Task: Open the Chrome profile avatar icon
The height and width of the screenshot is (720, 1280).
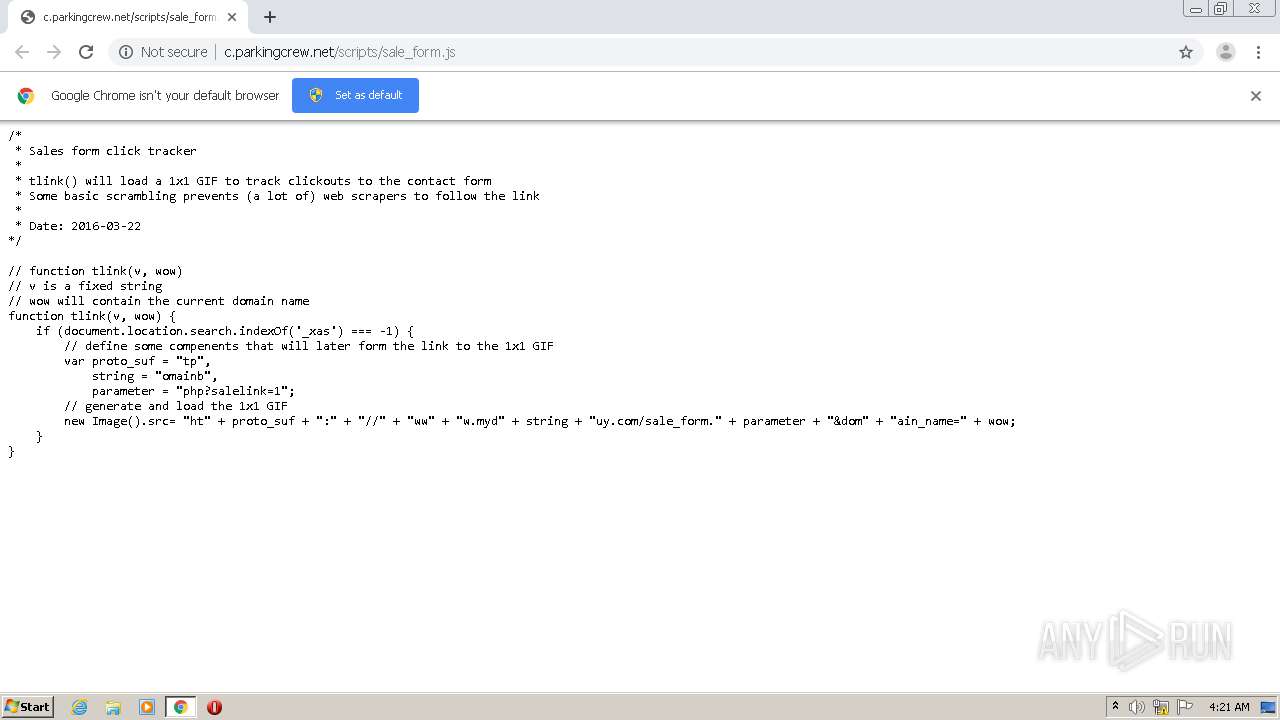Action: point(1226,52)
